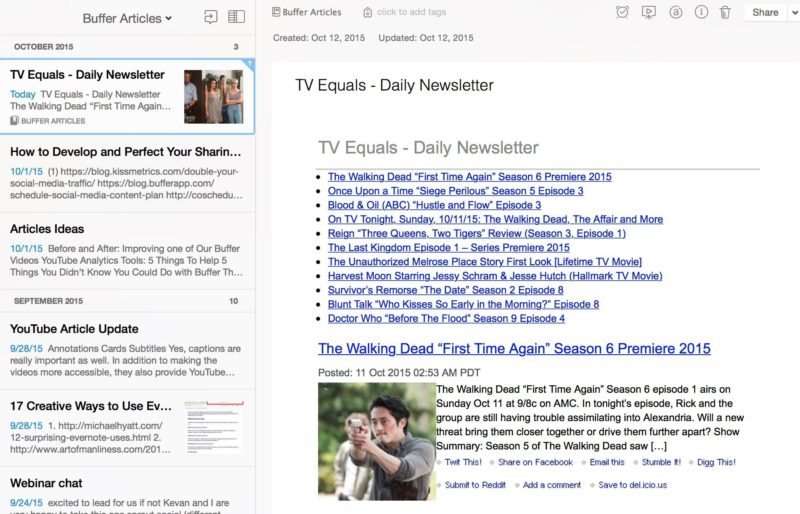Open the 'Articles Ideas' note
The image size is (800, 514).
[x=128, y=251]
